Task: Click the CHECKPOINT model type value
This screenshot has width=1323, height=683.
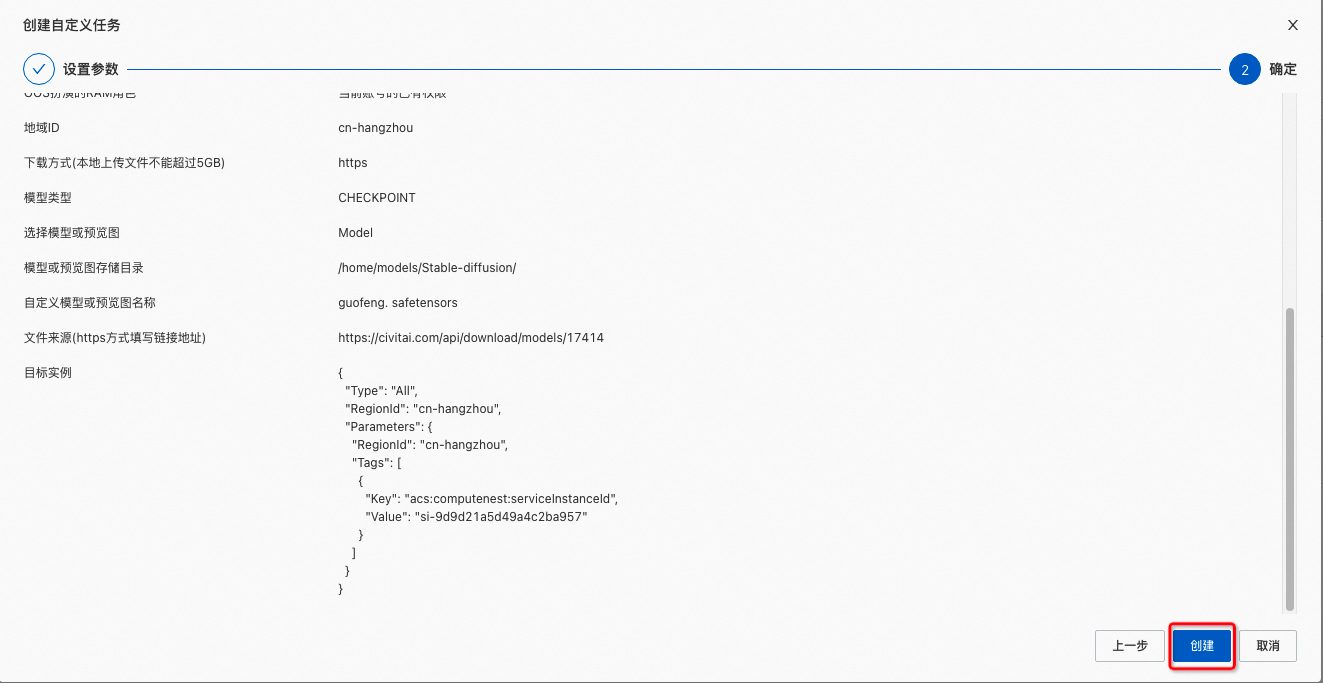Action: point(377,198)
